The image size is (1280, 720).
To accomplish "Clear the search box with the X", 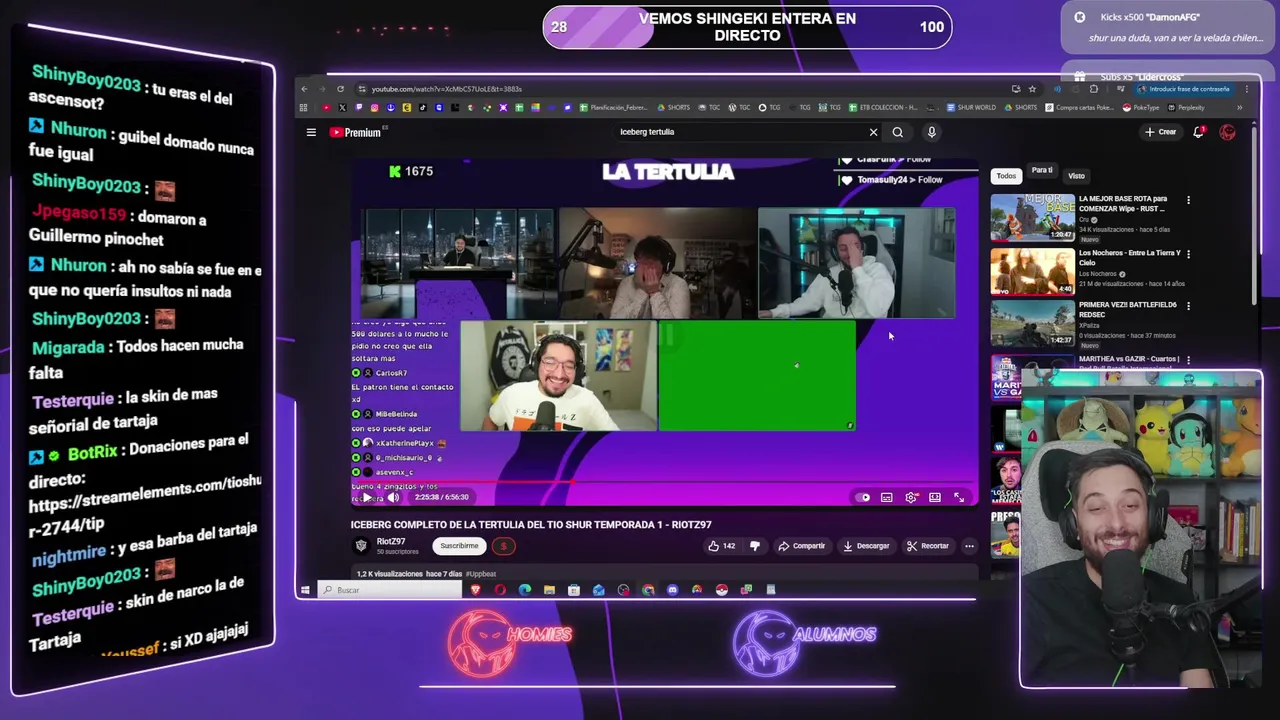I will click(873, 132).
